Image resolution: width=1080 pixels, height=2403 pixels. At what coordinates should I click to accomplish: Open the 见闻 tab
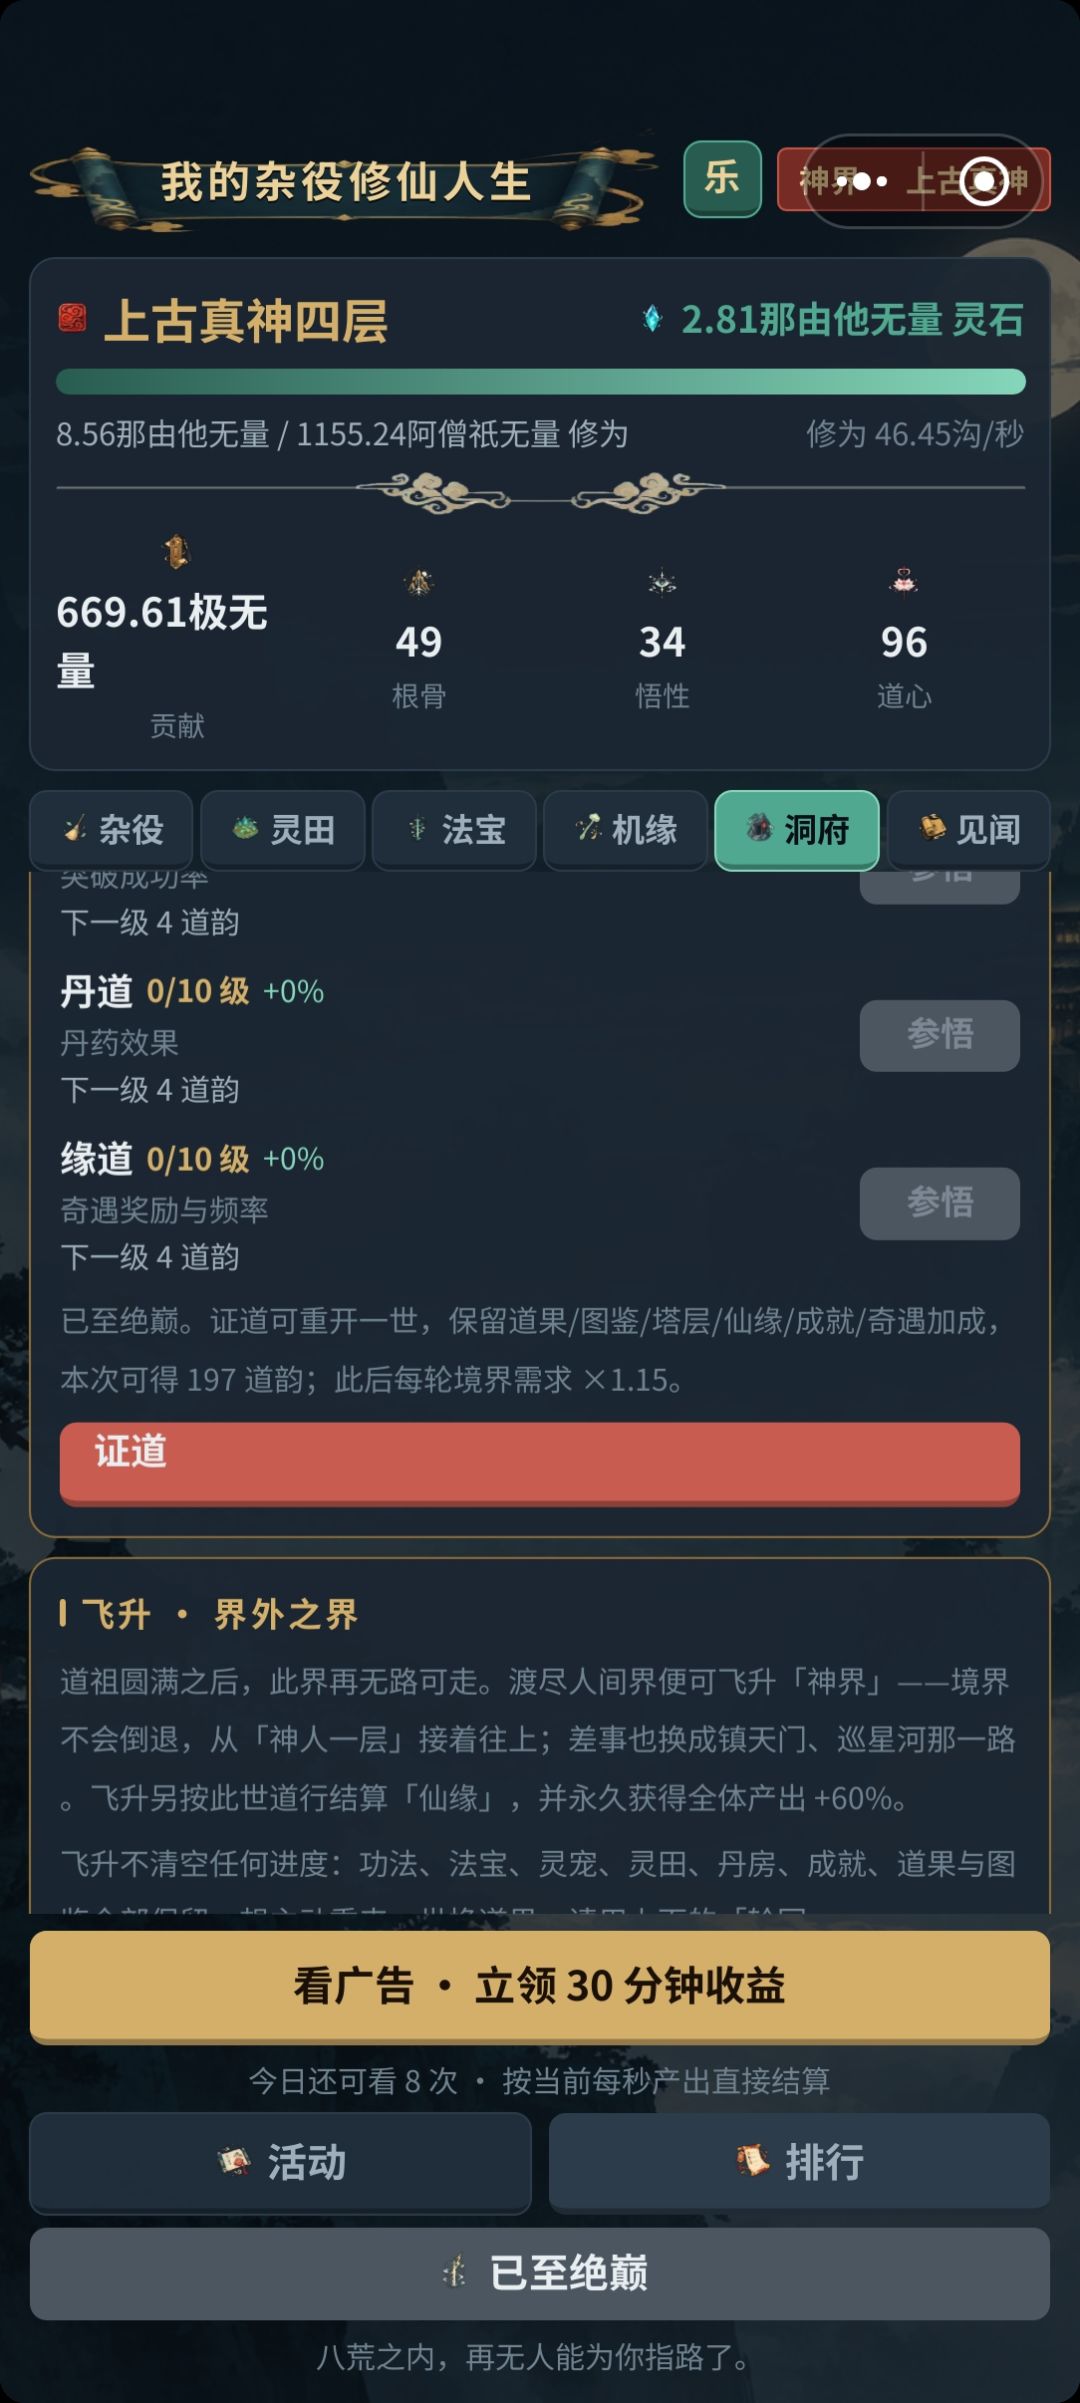(x=968, y=829)
